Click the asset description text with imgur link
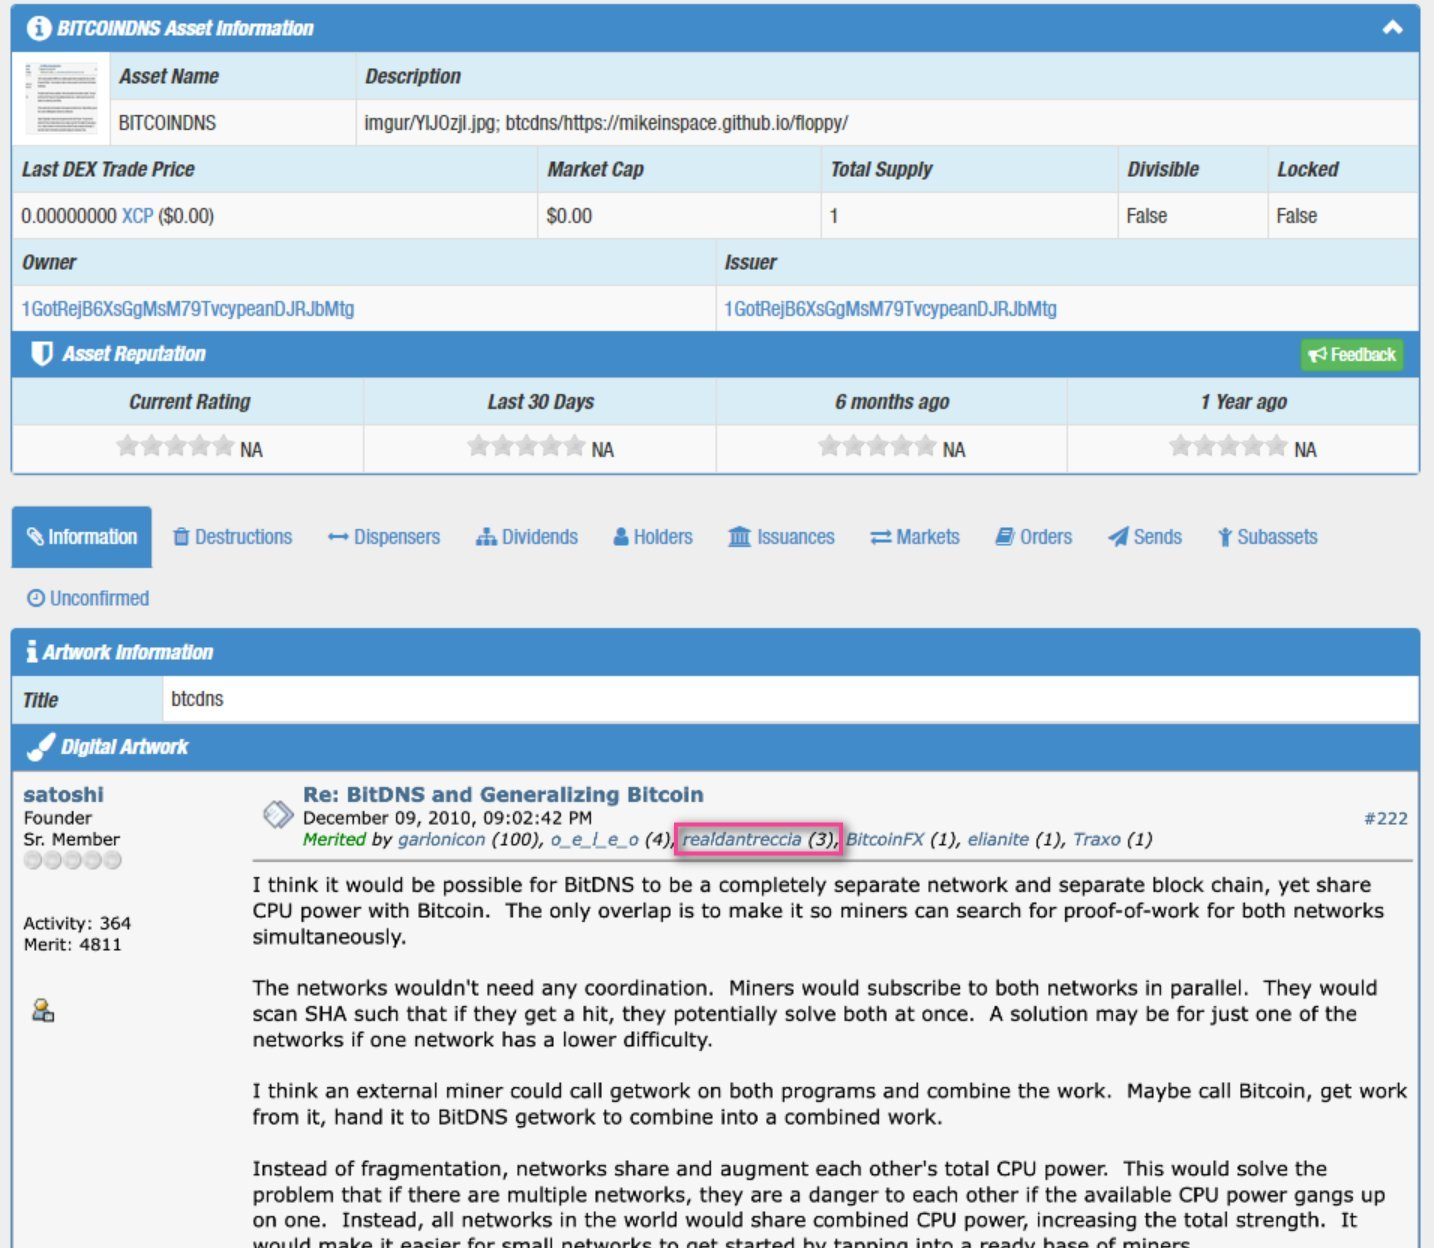Screen dimensions: 1434x1248 [606, 123]
